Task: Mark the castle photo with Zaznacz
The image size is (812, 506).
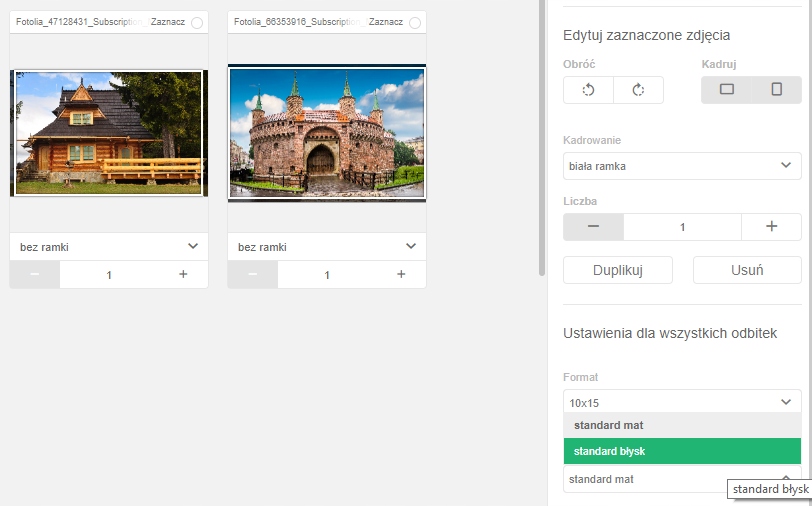Action: (414, 22)
